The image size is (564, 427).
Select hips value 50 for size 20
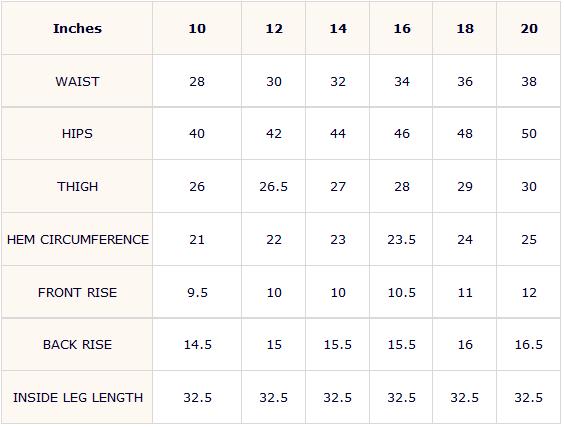(x=529, y=133)
